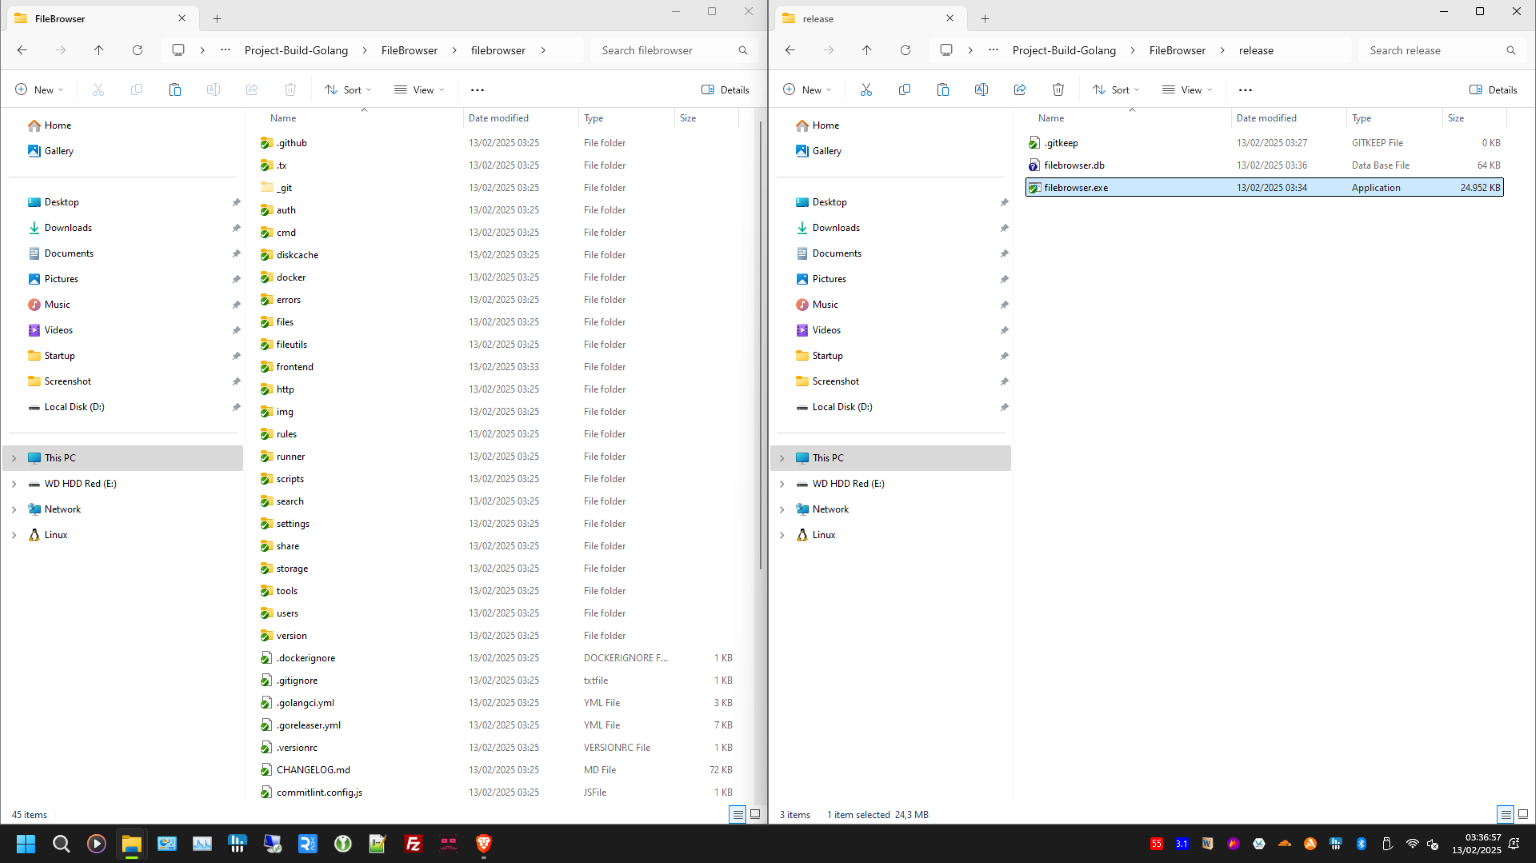Click Paste icon in release window toolbar
1536x863 pixels.
(943, 90)
